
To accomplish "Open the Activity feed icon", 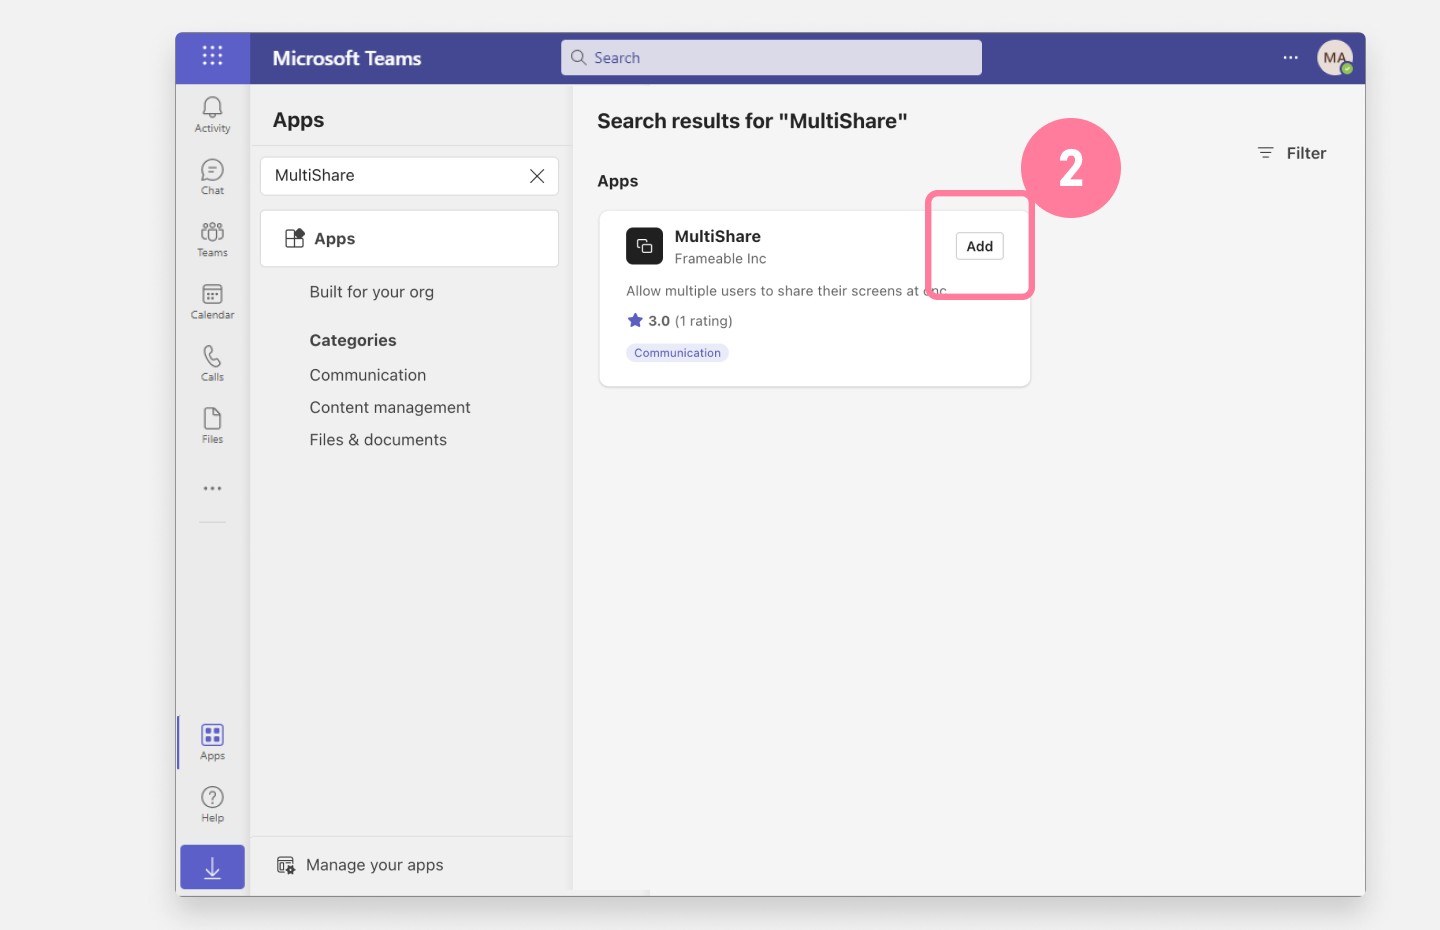I will 212,112.
